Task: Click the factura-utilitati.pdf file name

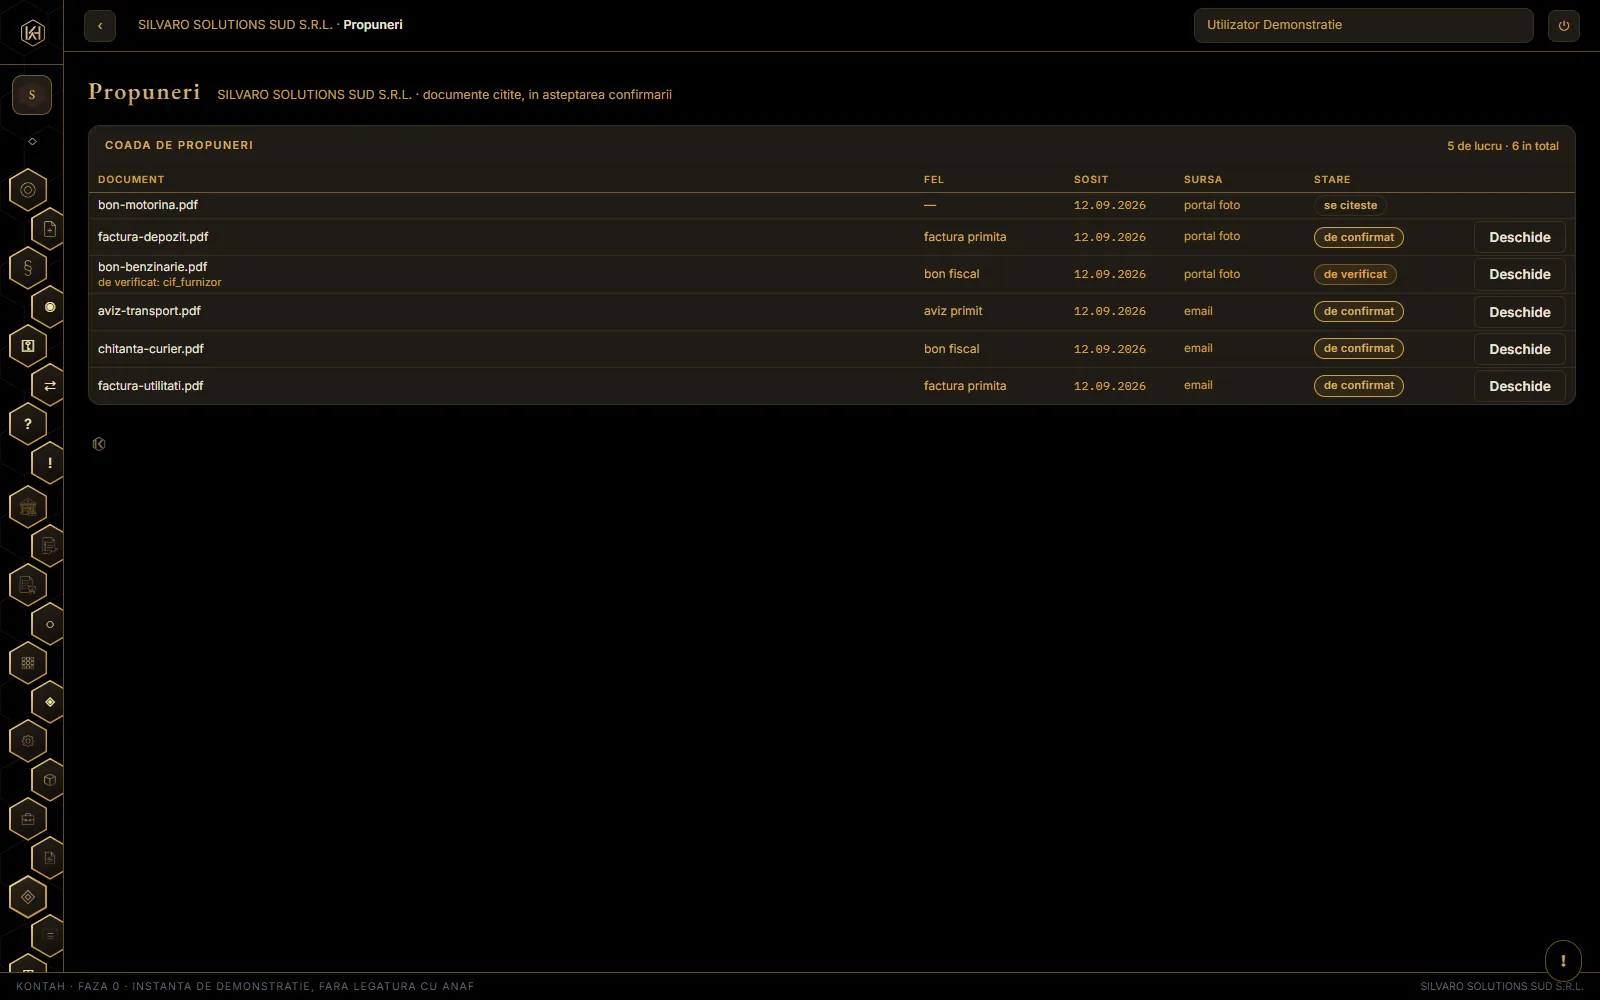Action: pos(151,386)
